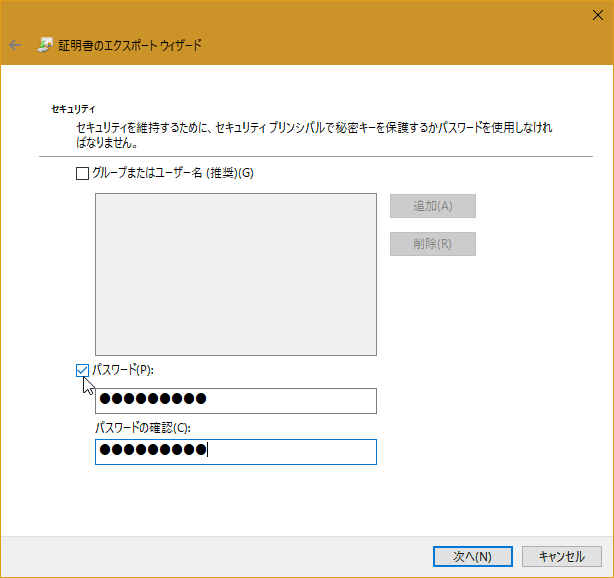
Task: Click the 証明書のエクスポート ウィザード title text
Action: point(130,45)
